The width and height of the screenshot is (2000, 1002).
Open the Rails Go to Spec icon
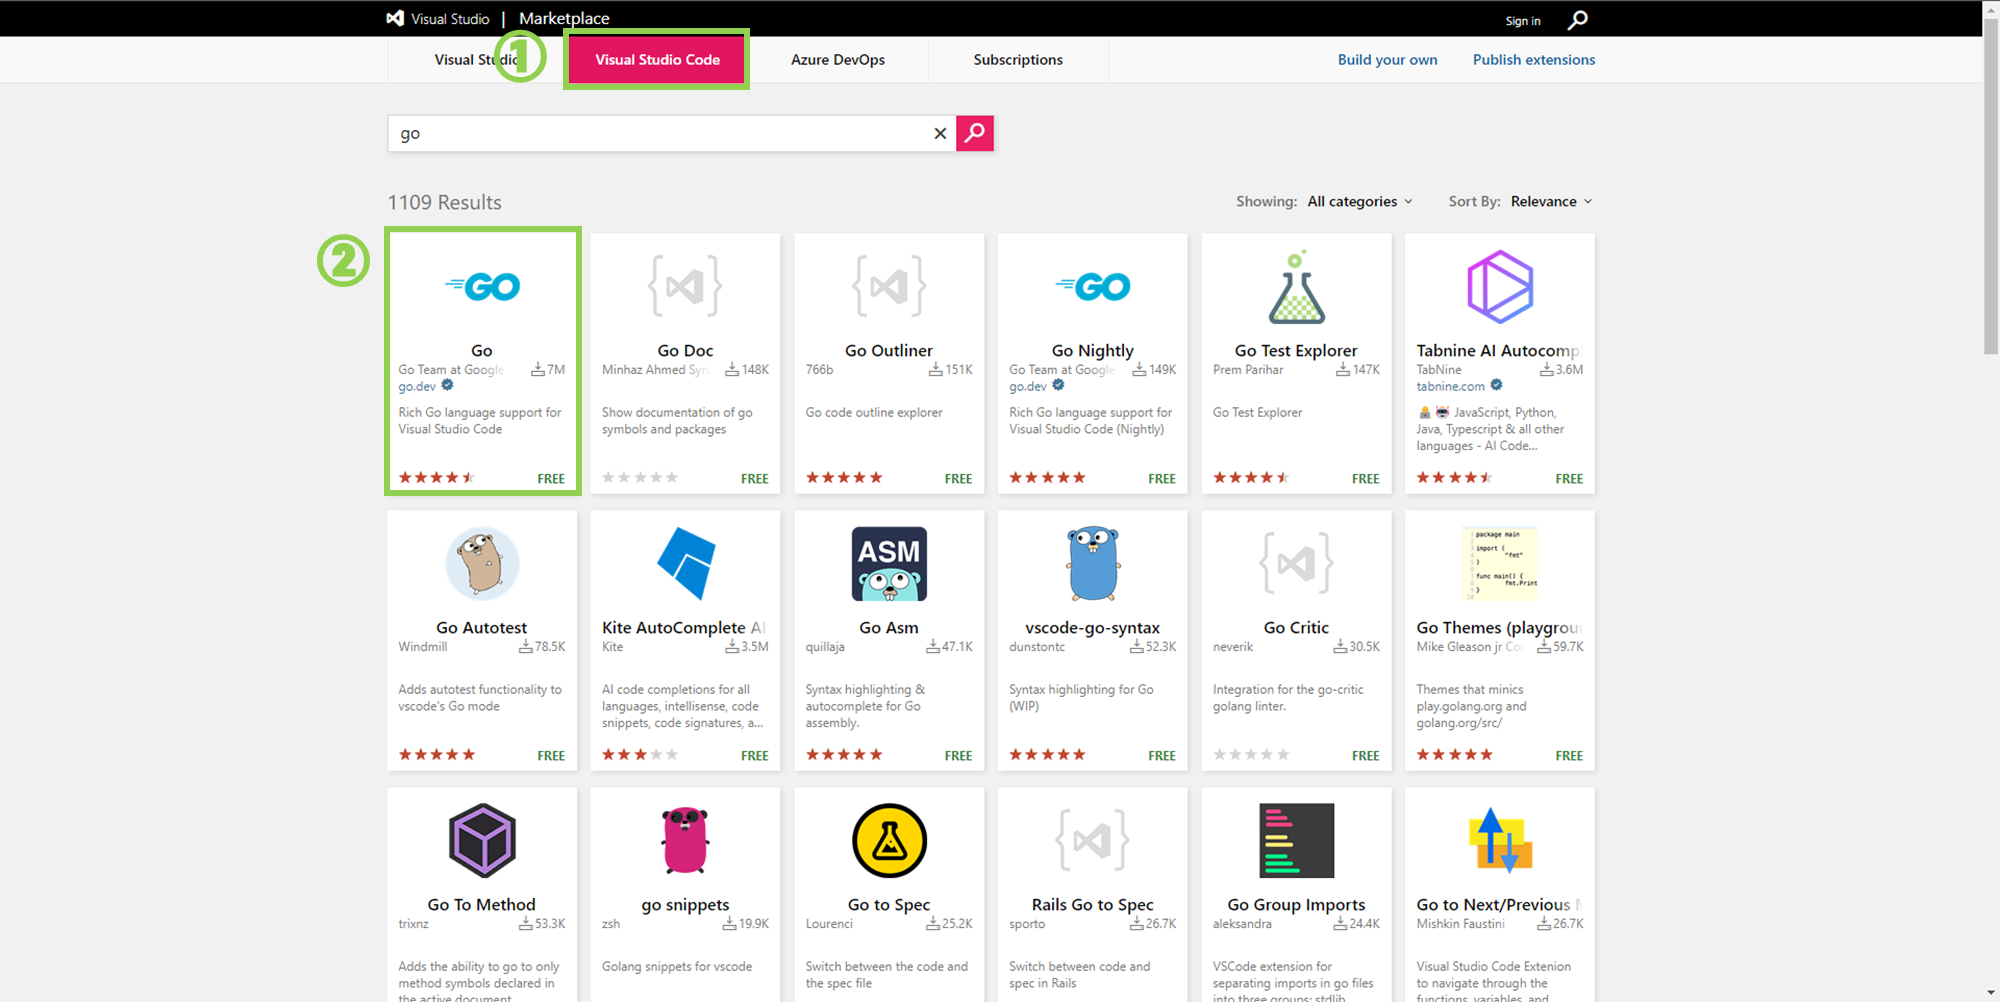1092,841
